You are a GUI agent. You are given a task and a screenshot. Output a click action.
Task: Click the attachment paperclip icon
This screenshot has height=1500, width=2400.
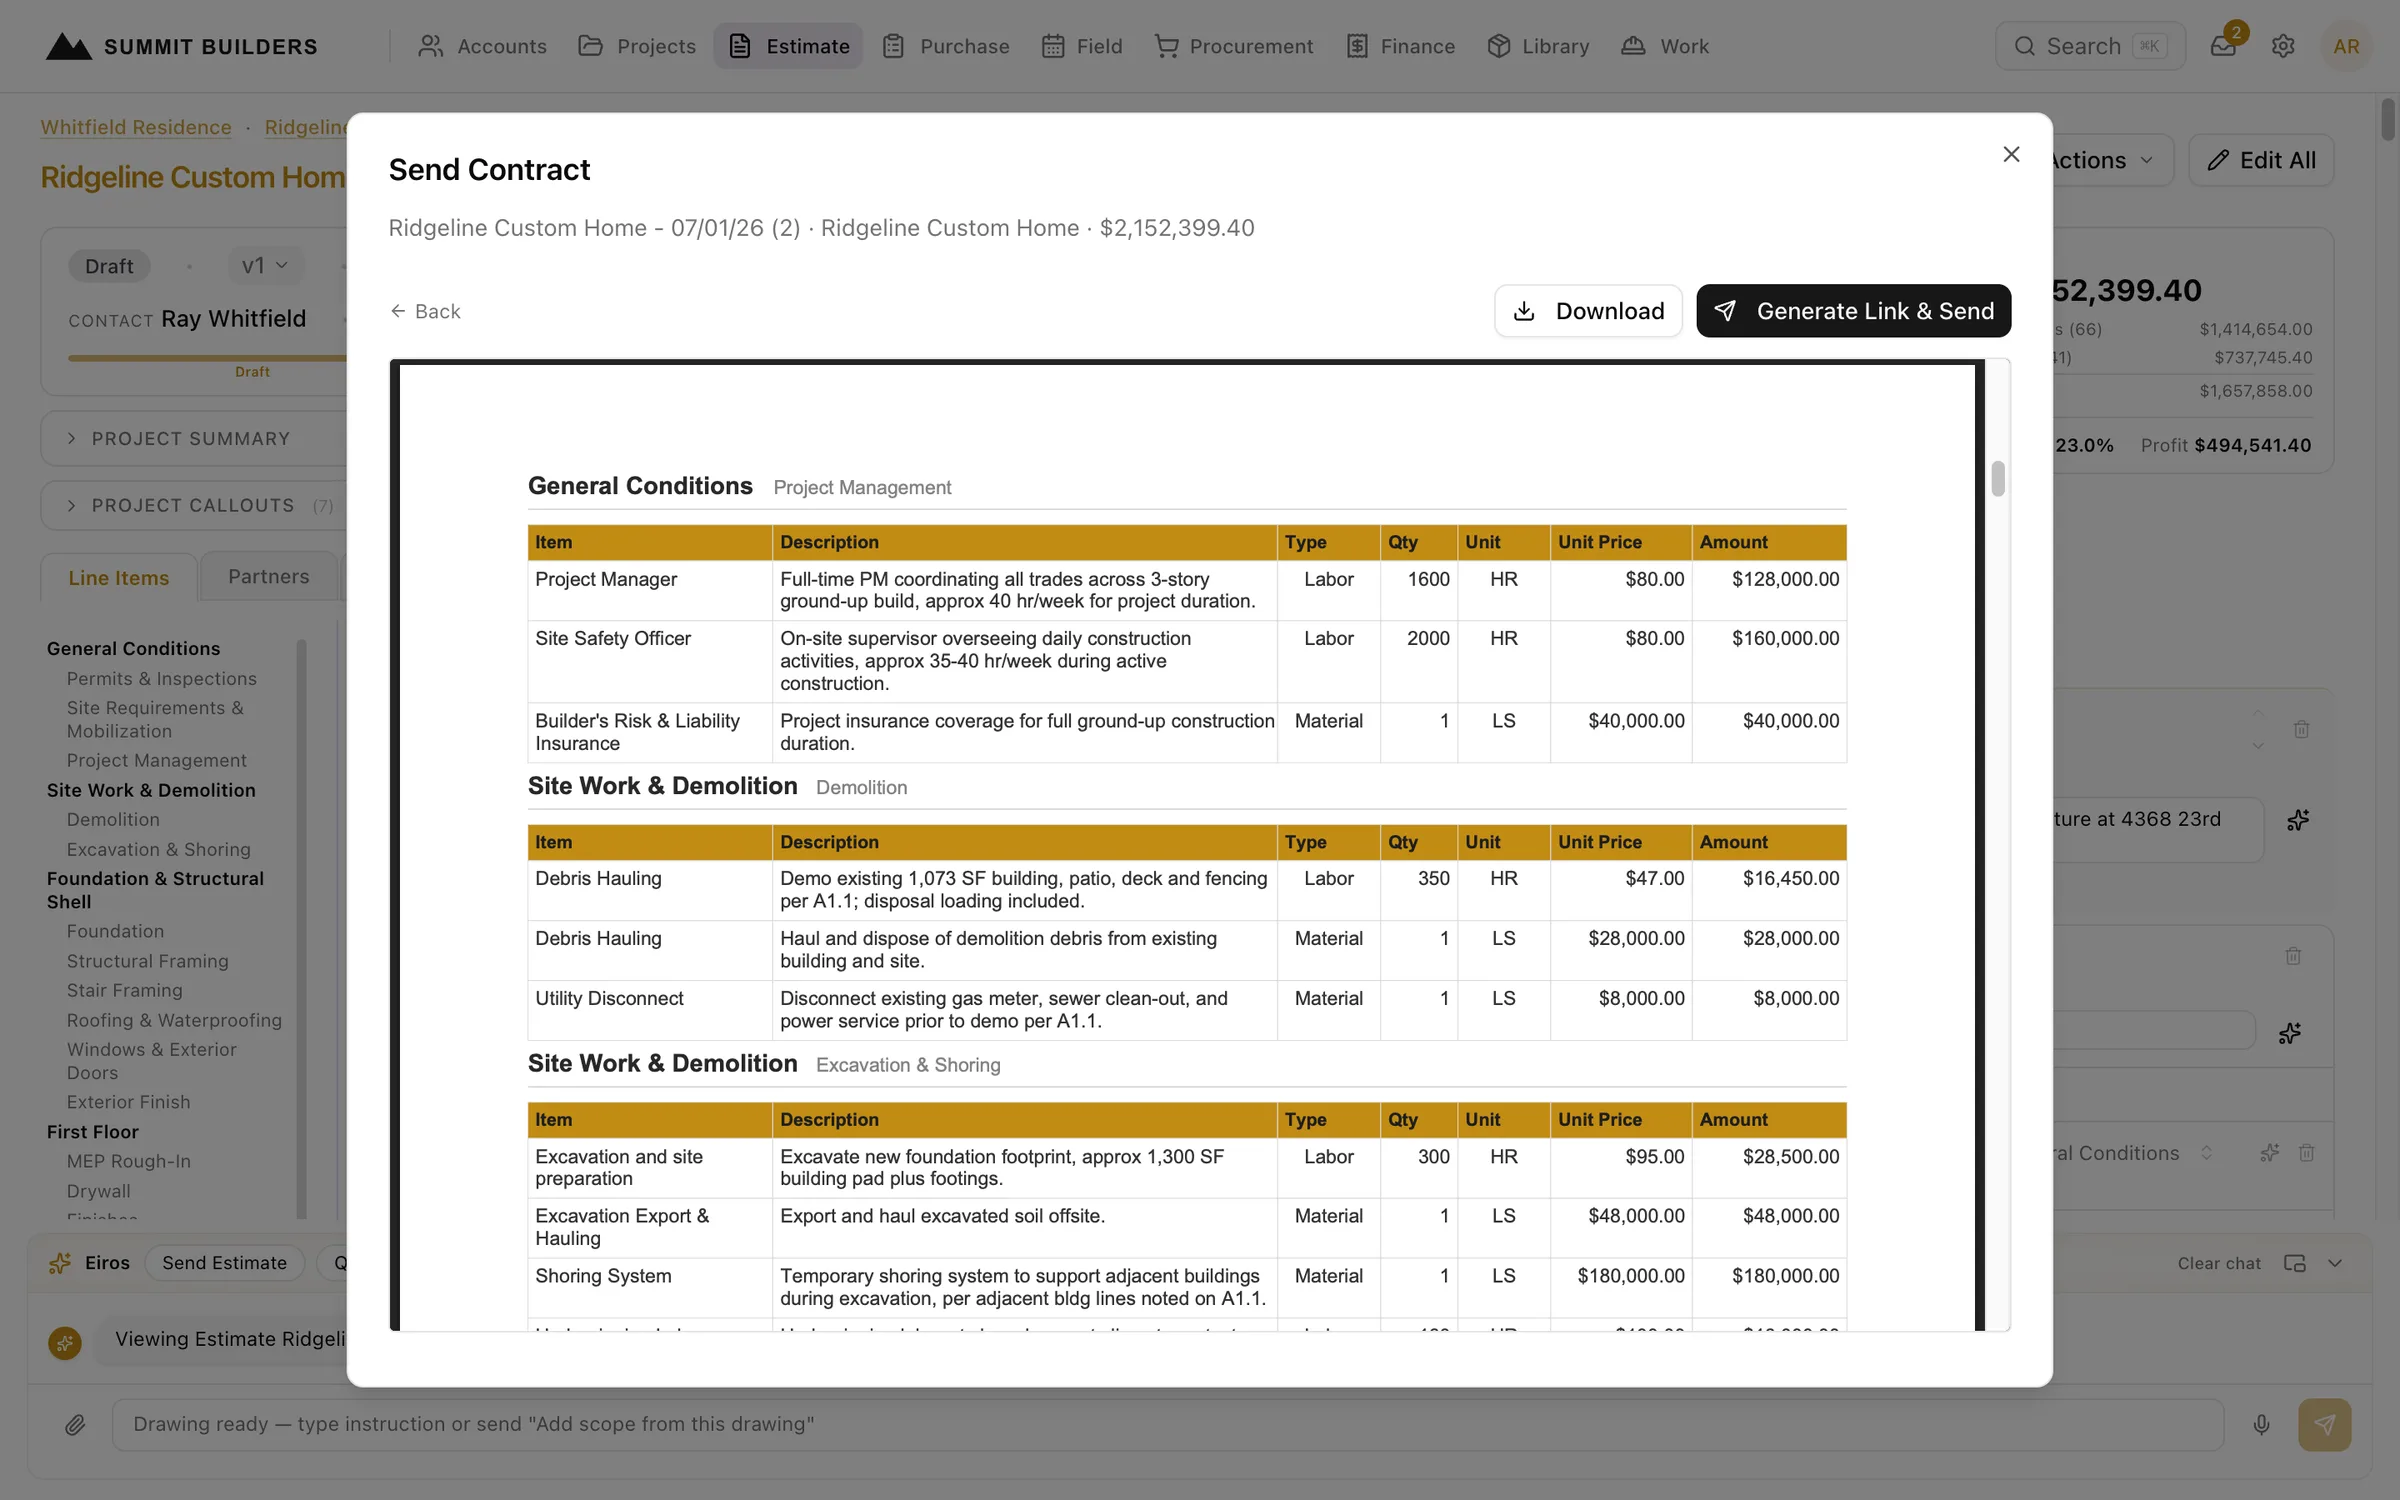[75, 1424]
